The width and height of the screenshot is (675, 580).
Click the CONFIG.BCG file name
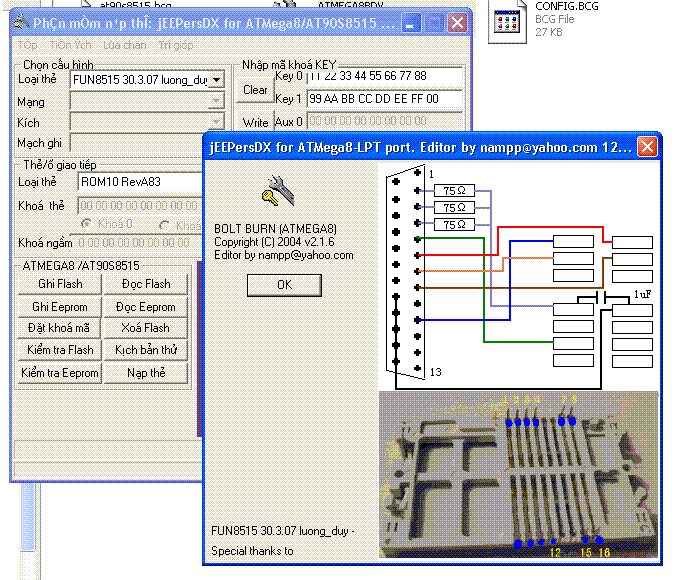pos(567,6)
